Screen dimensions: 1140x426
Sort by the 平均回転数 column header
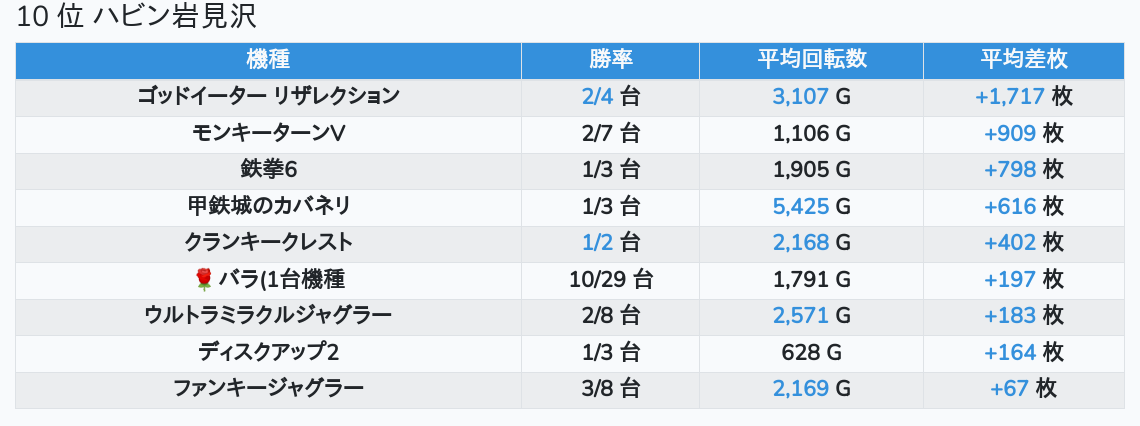point(811,60)
